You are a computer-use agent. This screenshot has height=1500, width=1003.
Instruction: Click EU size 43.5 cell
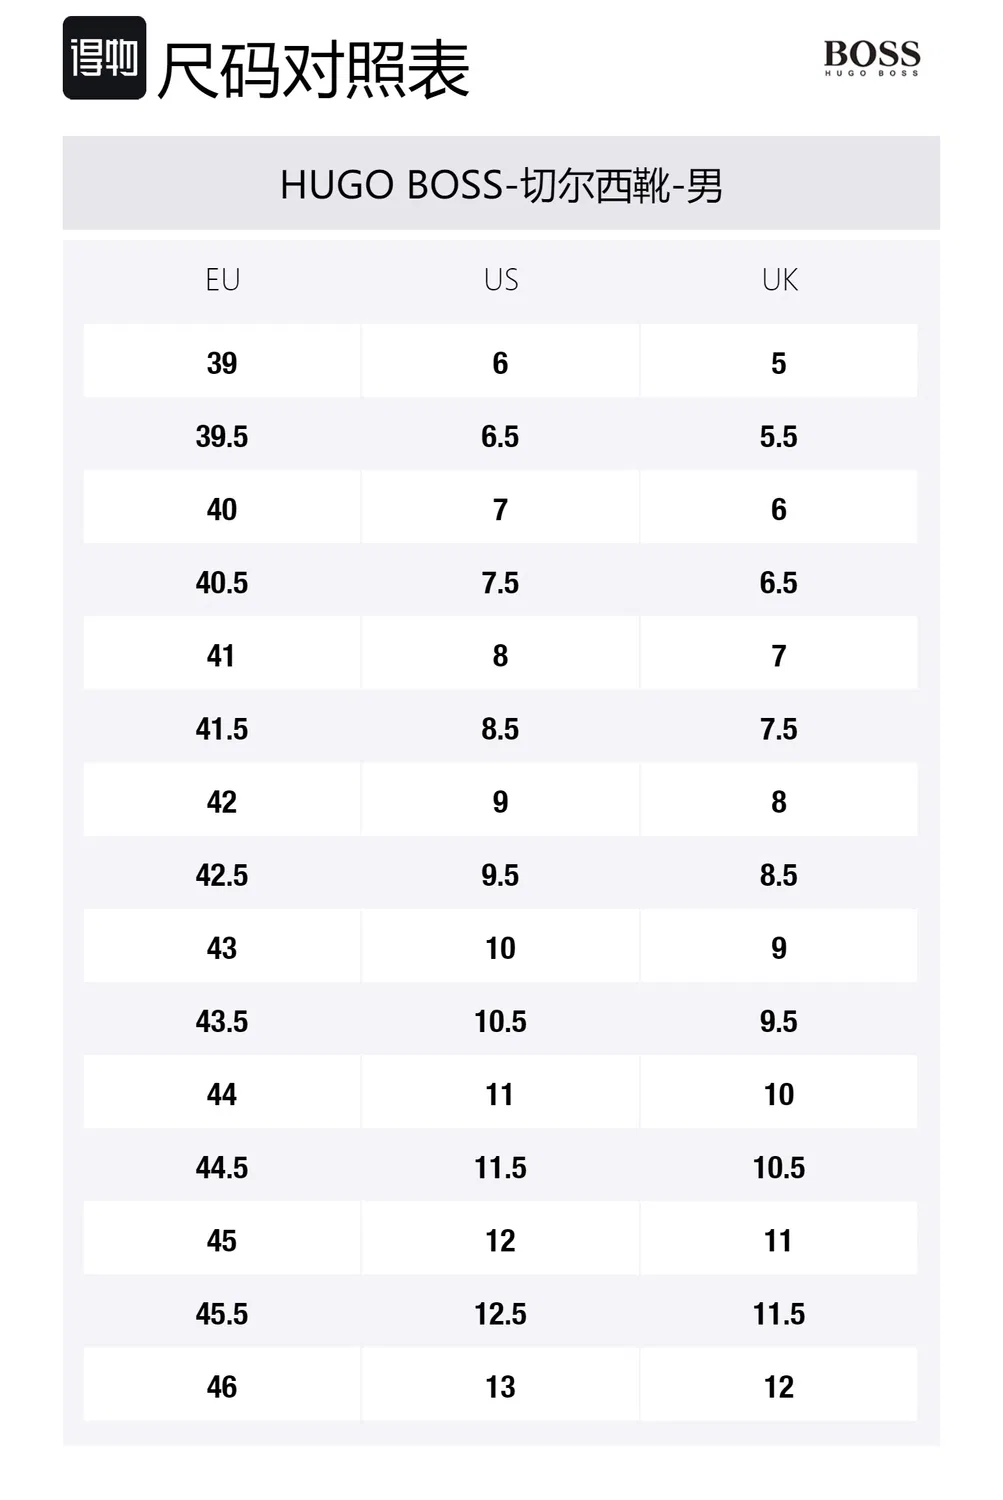(x=222, y=1021)
